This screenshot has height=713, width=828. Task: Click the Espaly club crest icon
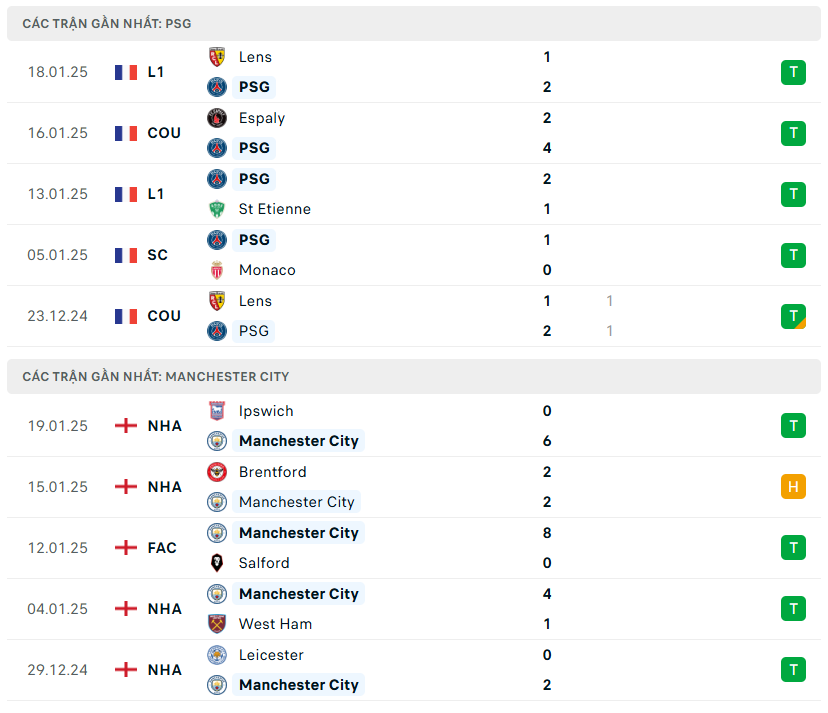coord(217,118)
